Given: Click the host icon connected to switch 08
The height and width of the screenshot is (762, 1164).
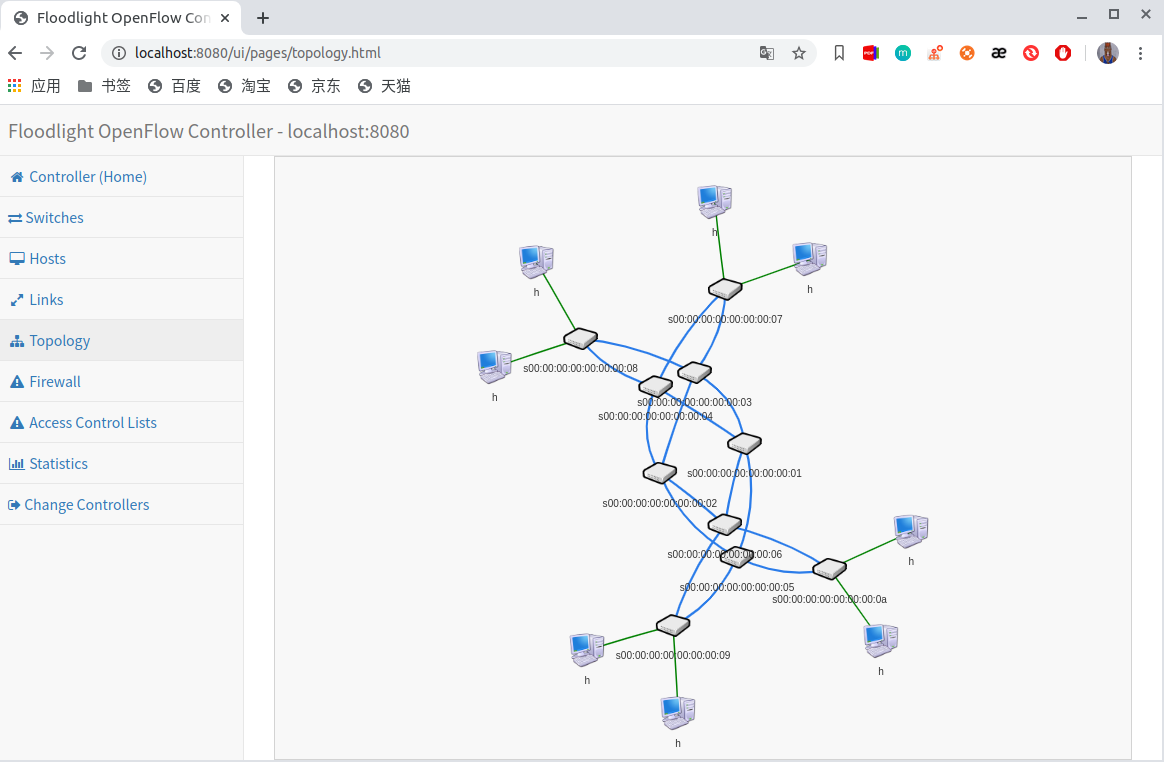Looking at the screenshot, I should (x=494, y=368).
